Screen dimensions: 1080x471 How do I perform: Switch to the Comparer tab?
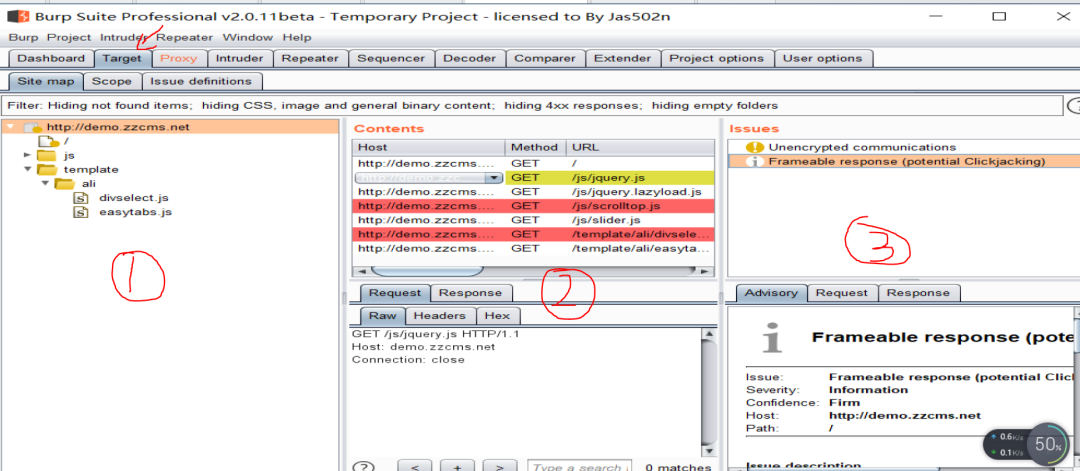[545, 59]
